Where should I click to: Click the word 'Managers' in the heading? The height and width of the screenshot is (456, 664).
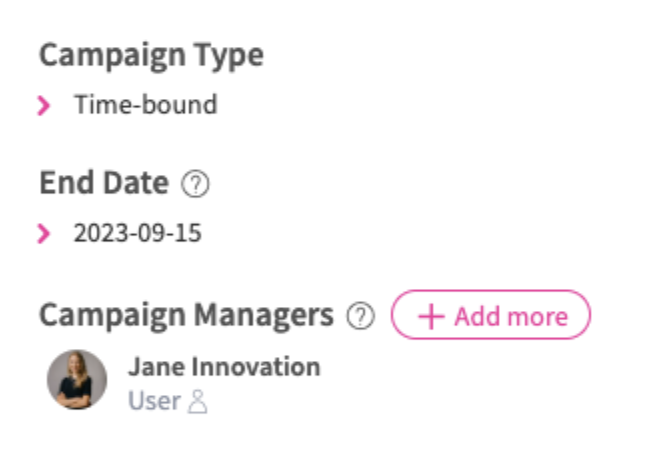[x=266, y=315]
